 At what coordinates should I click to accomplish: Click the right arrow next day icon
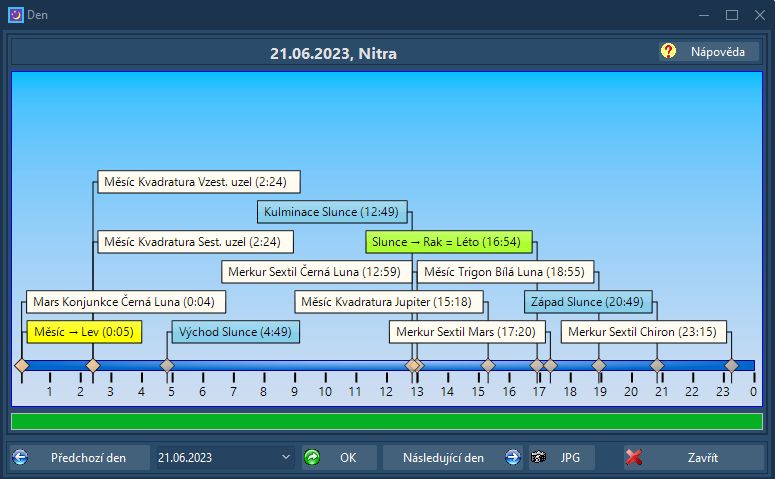pos(513,457)
